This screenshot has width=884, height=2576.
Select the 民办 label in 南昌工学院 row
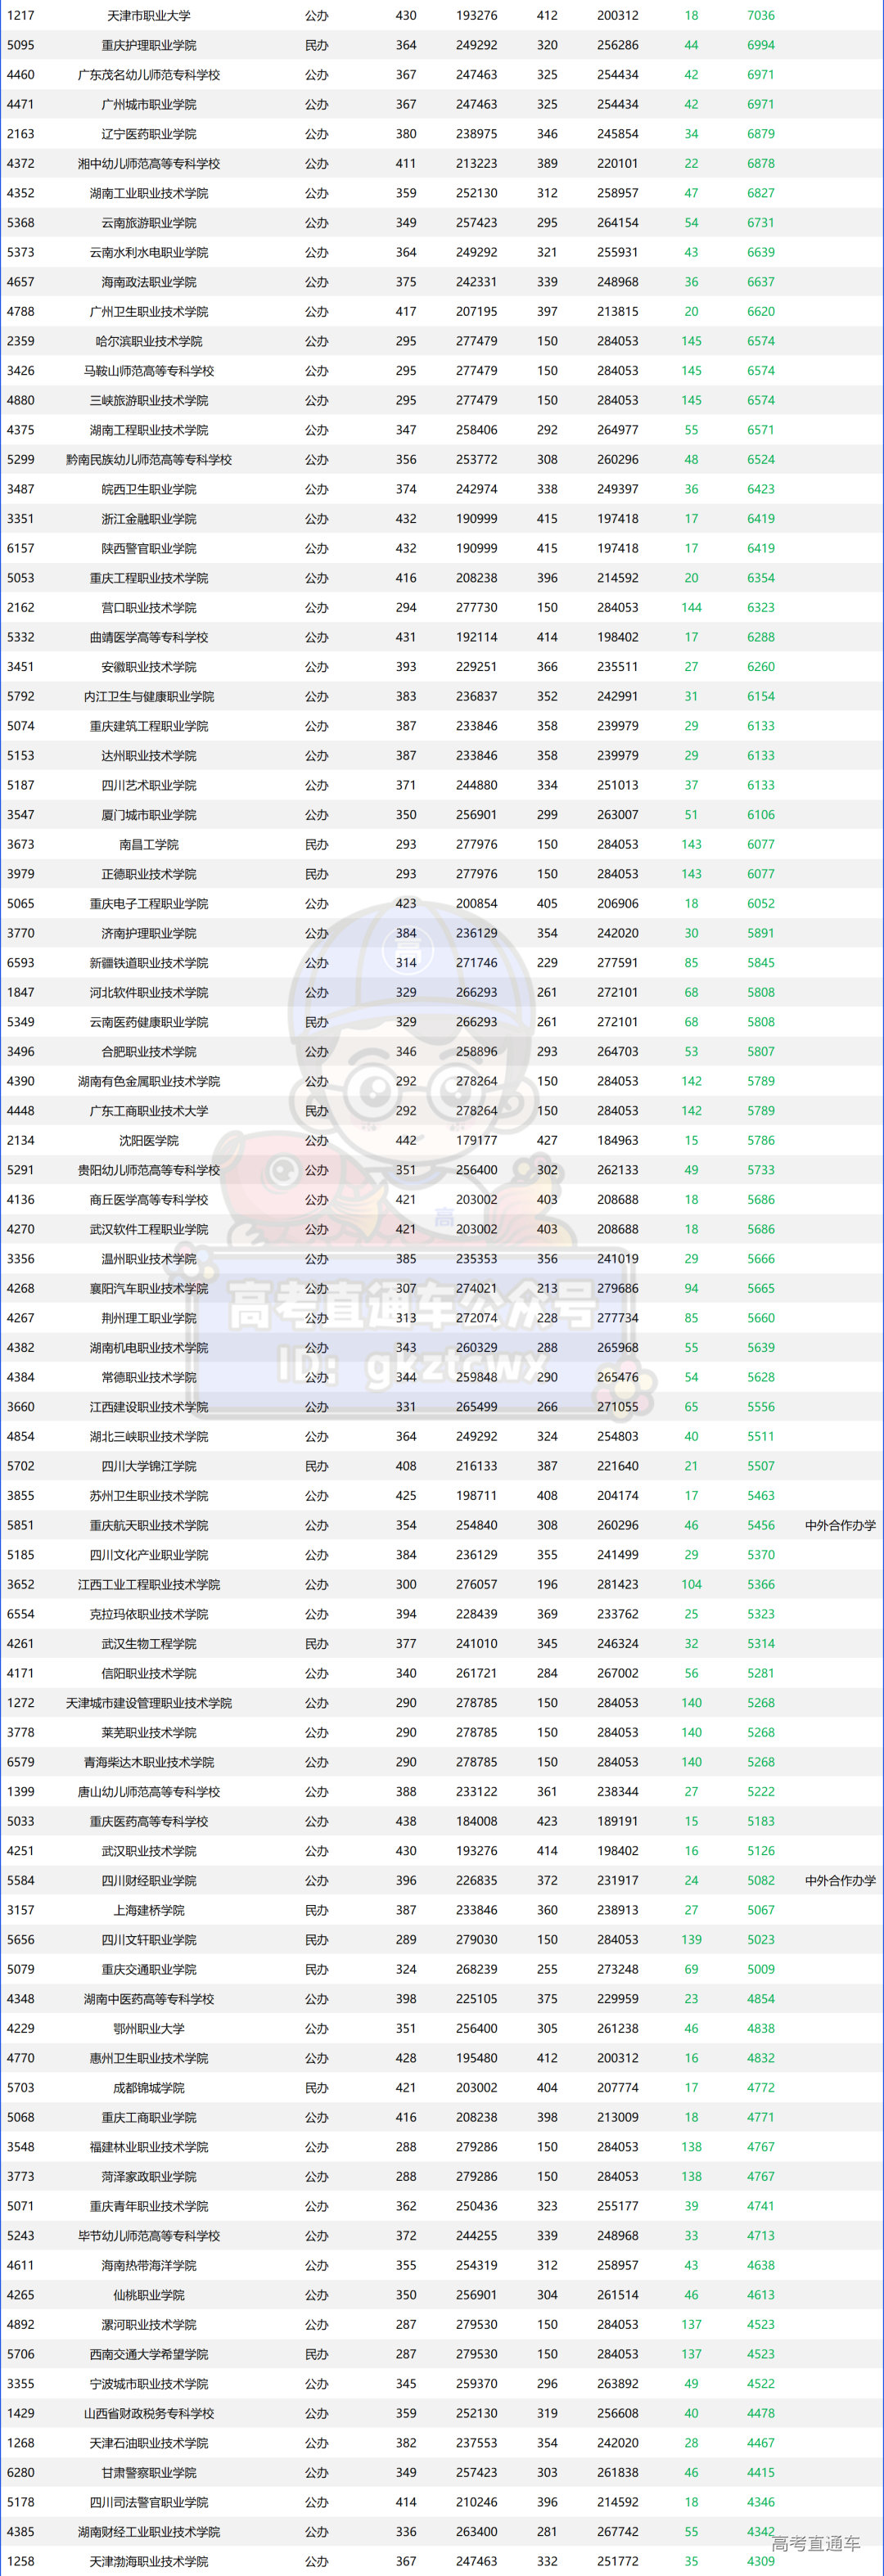click(316, 844)
